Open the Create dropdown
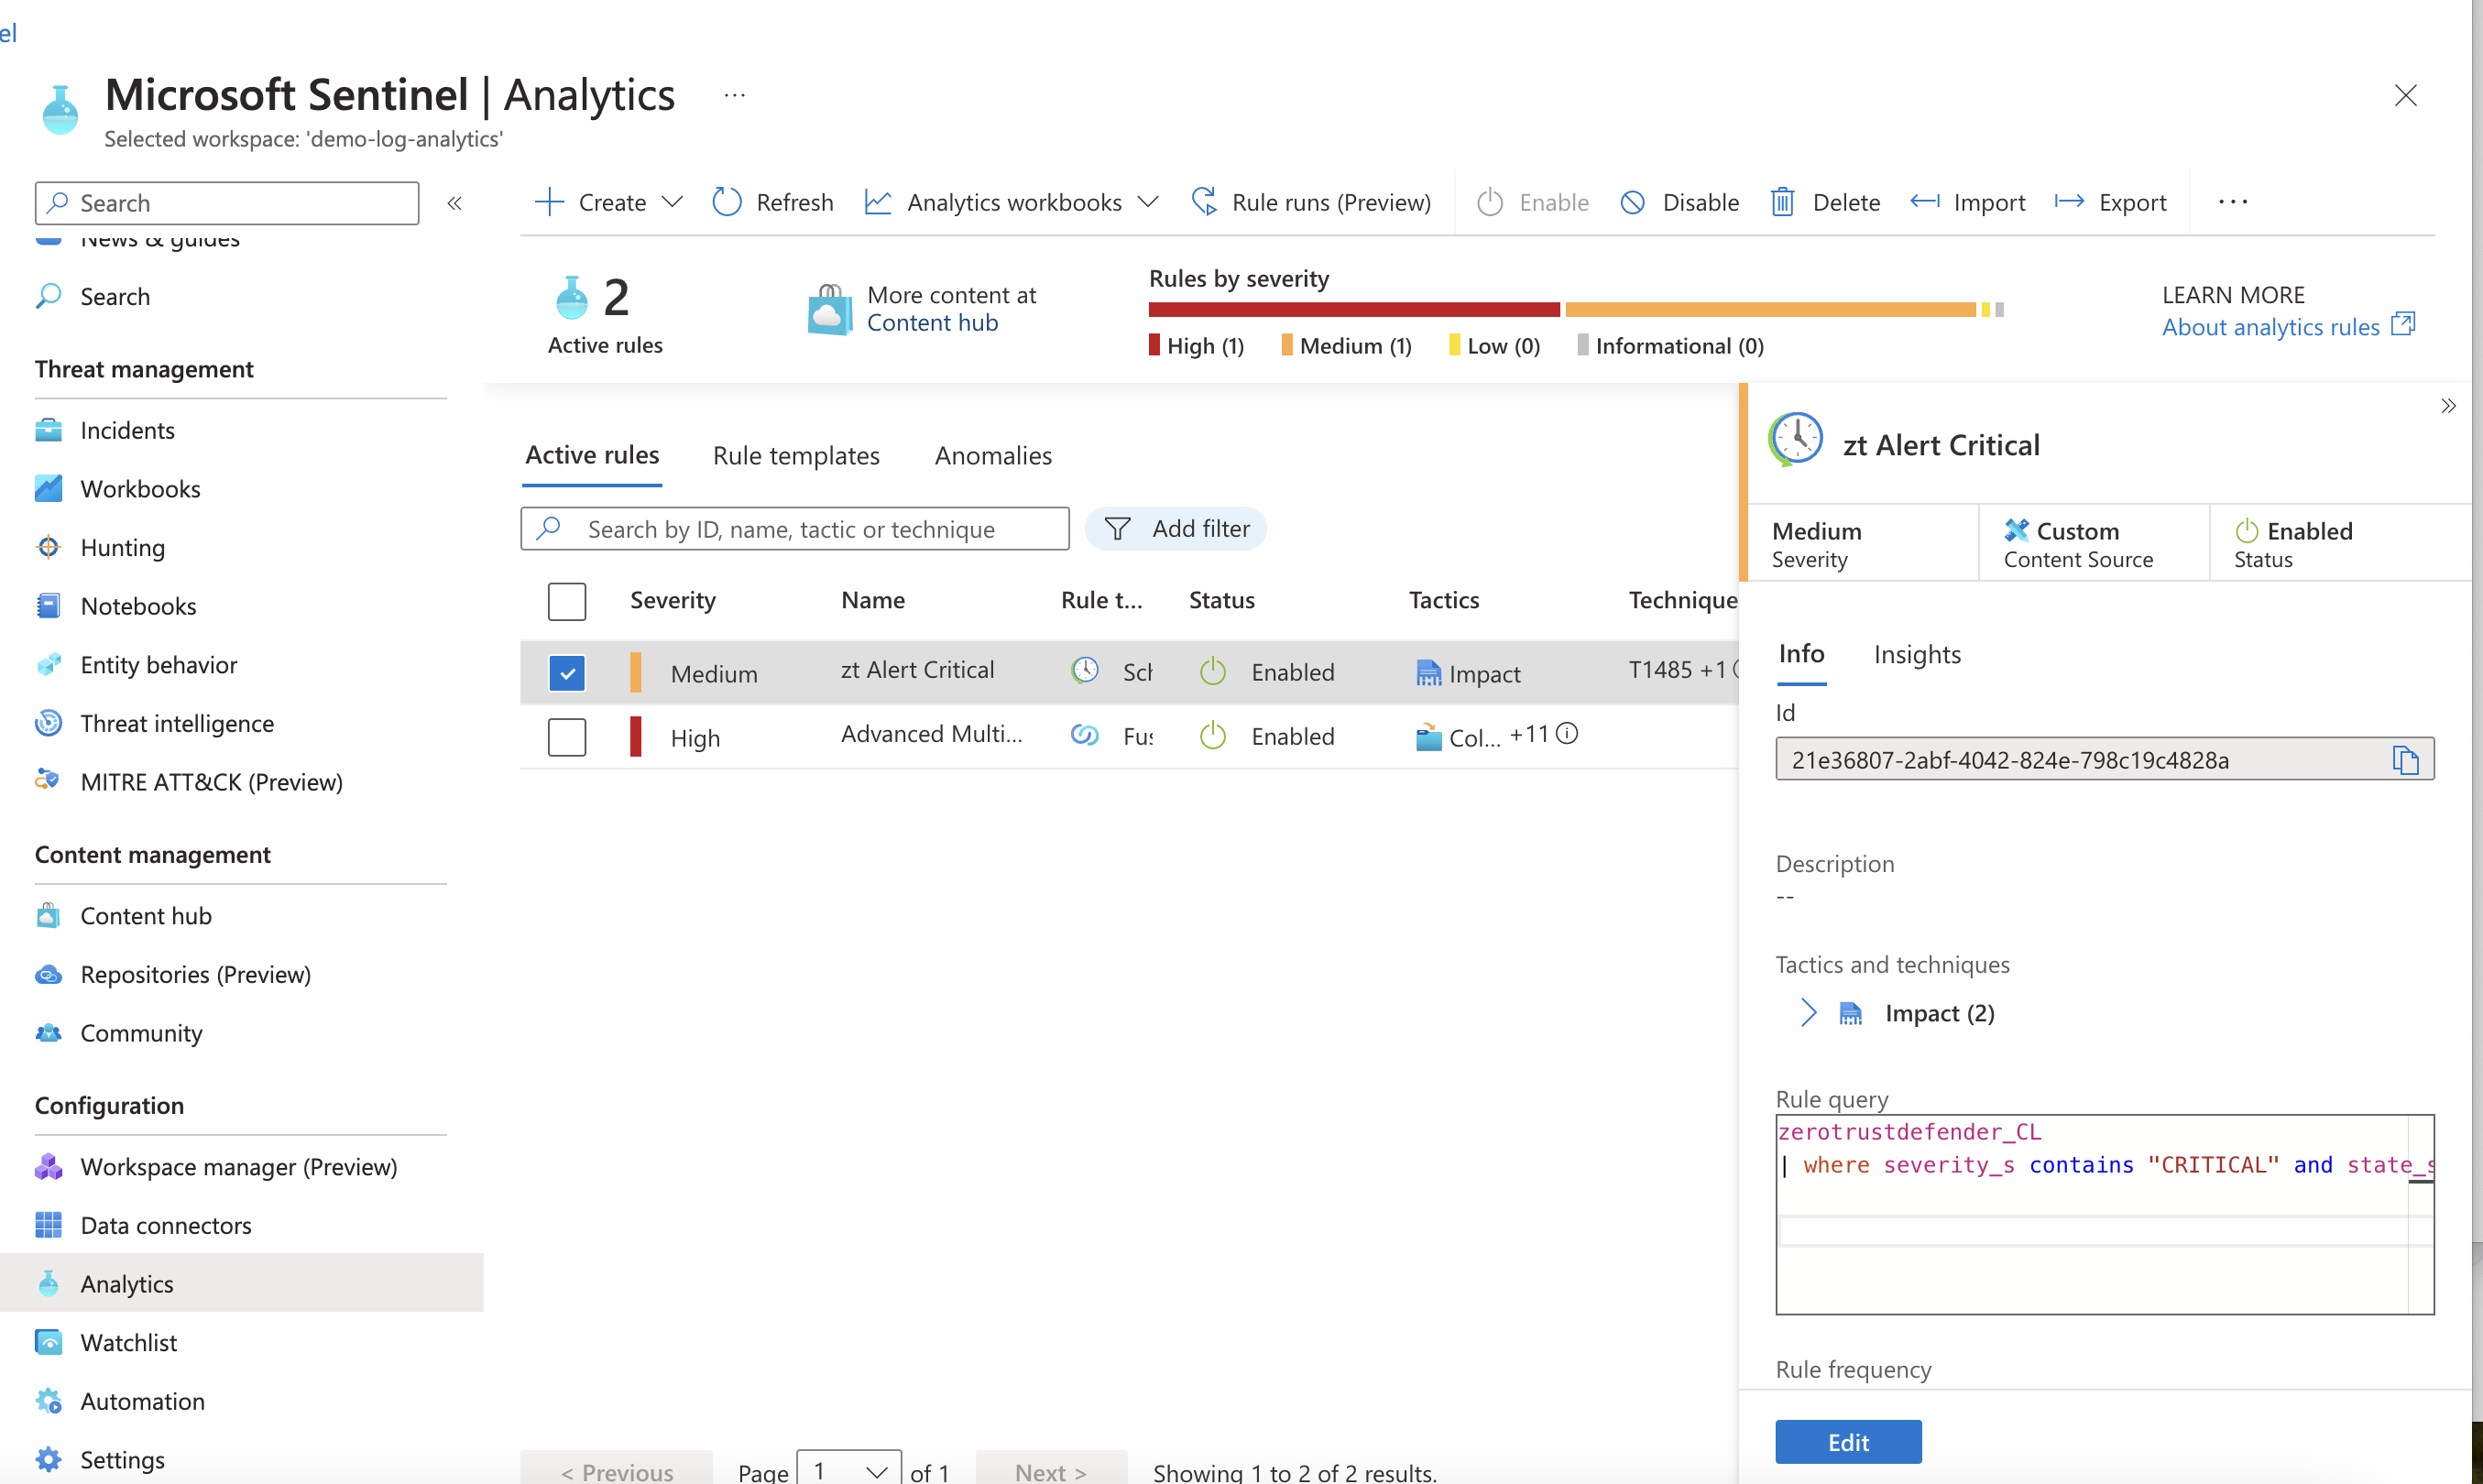The width and height of the screenshot is (2483, 1484). [607, 202]
